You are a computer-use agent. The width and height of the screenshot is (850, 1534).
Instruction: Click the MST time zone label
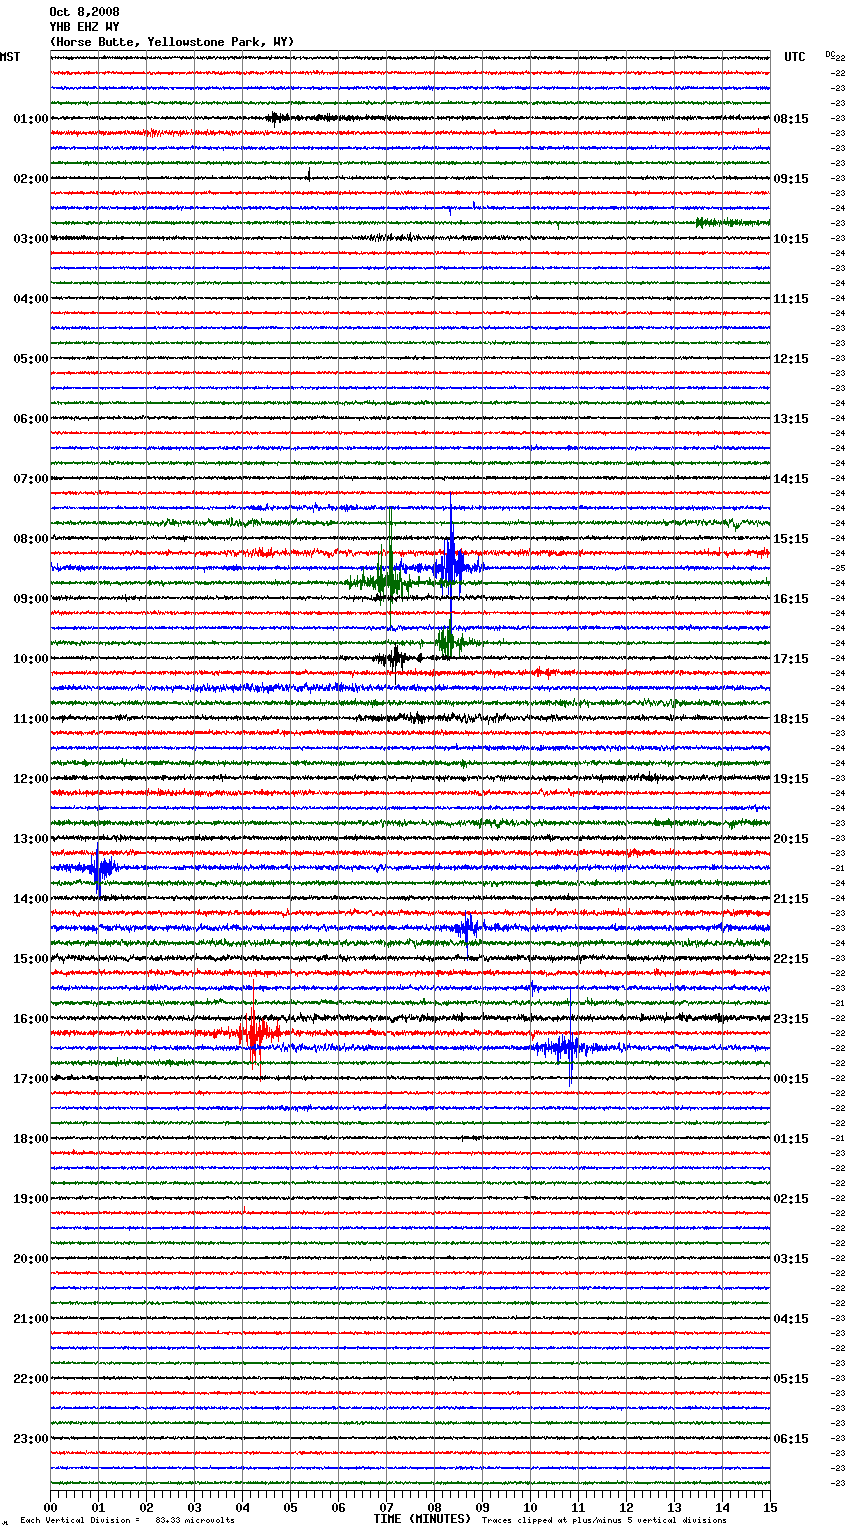pos(10,57)
